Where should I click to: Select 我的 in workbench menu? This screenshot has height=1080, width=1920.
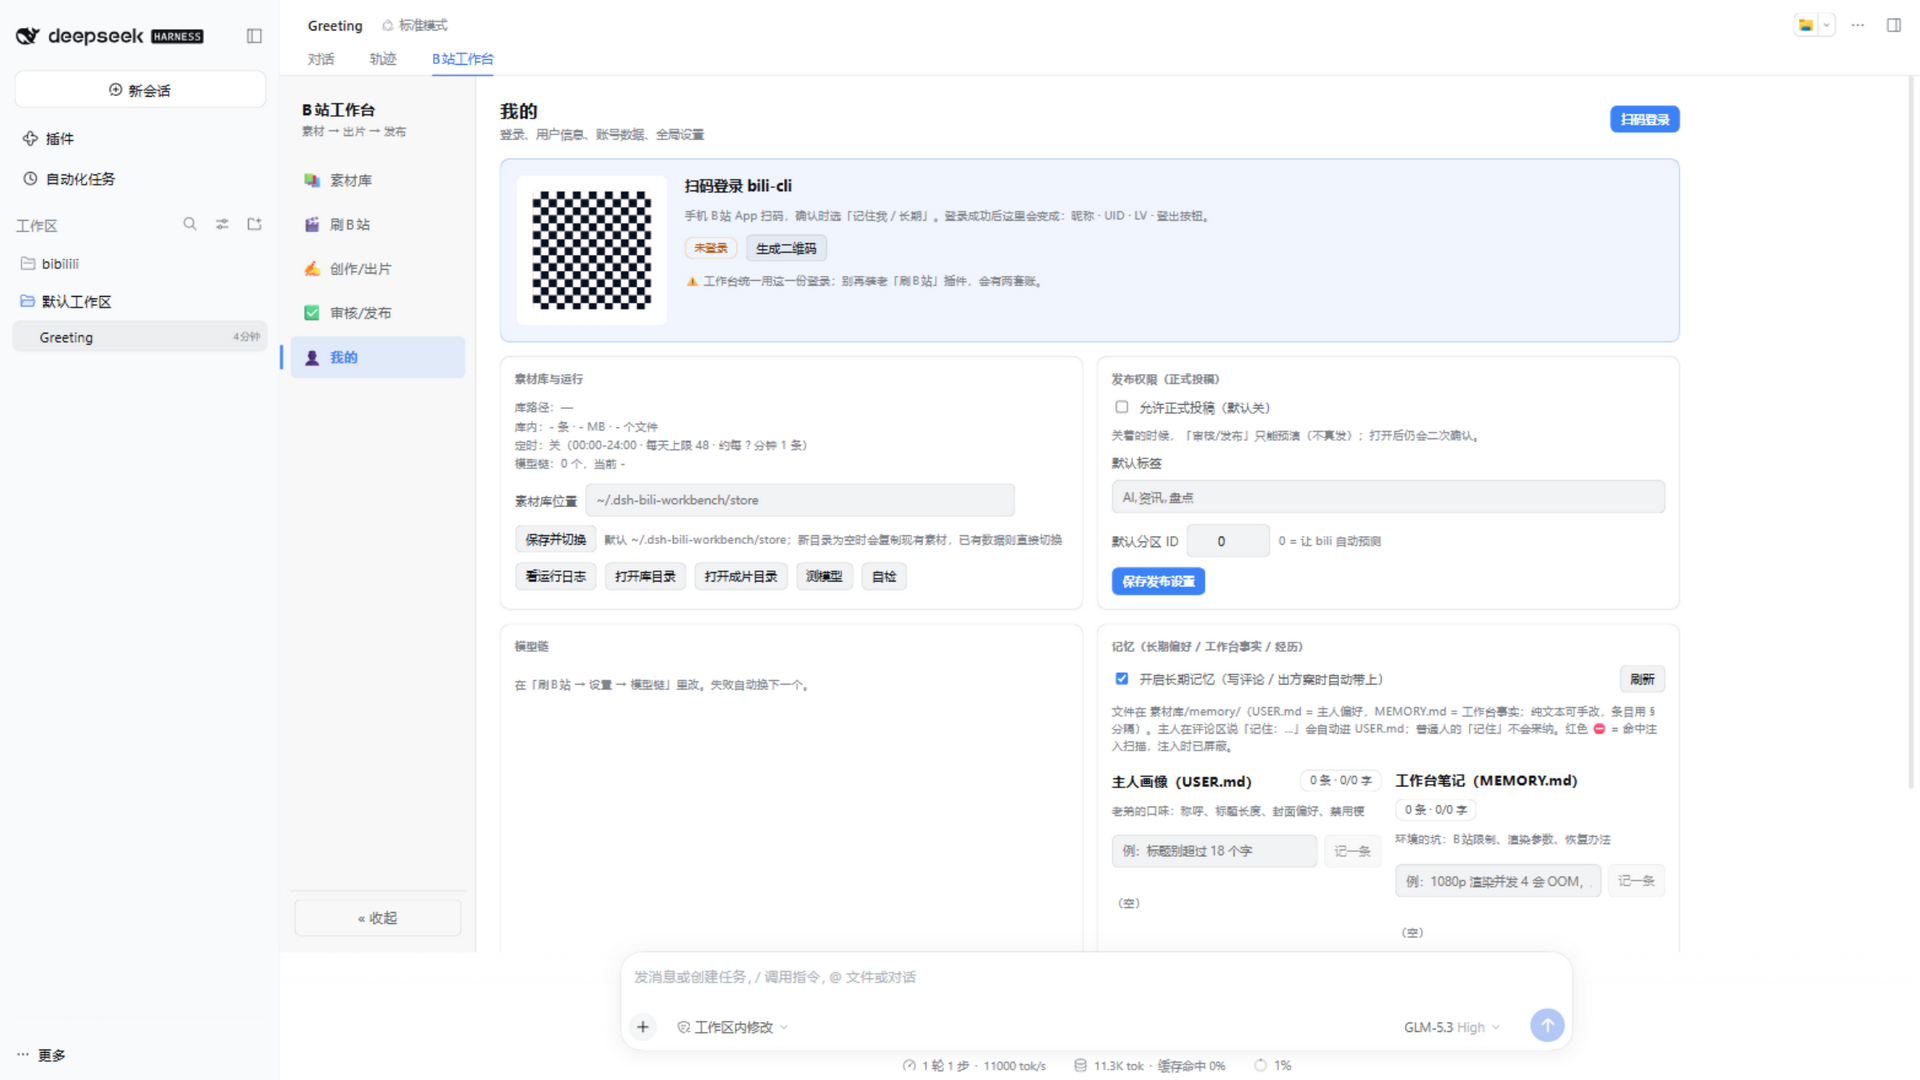tap(378, 357)
